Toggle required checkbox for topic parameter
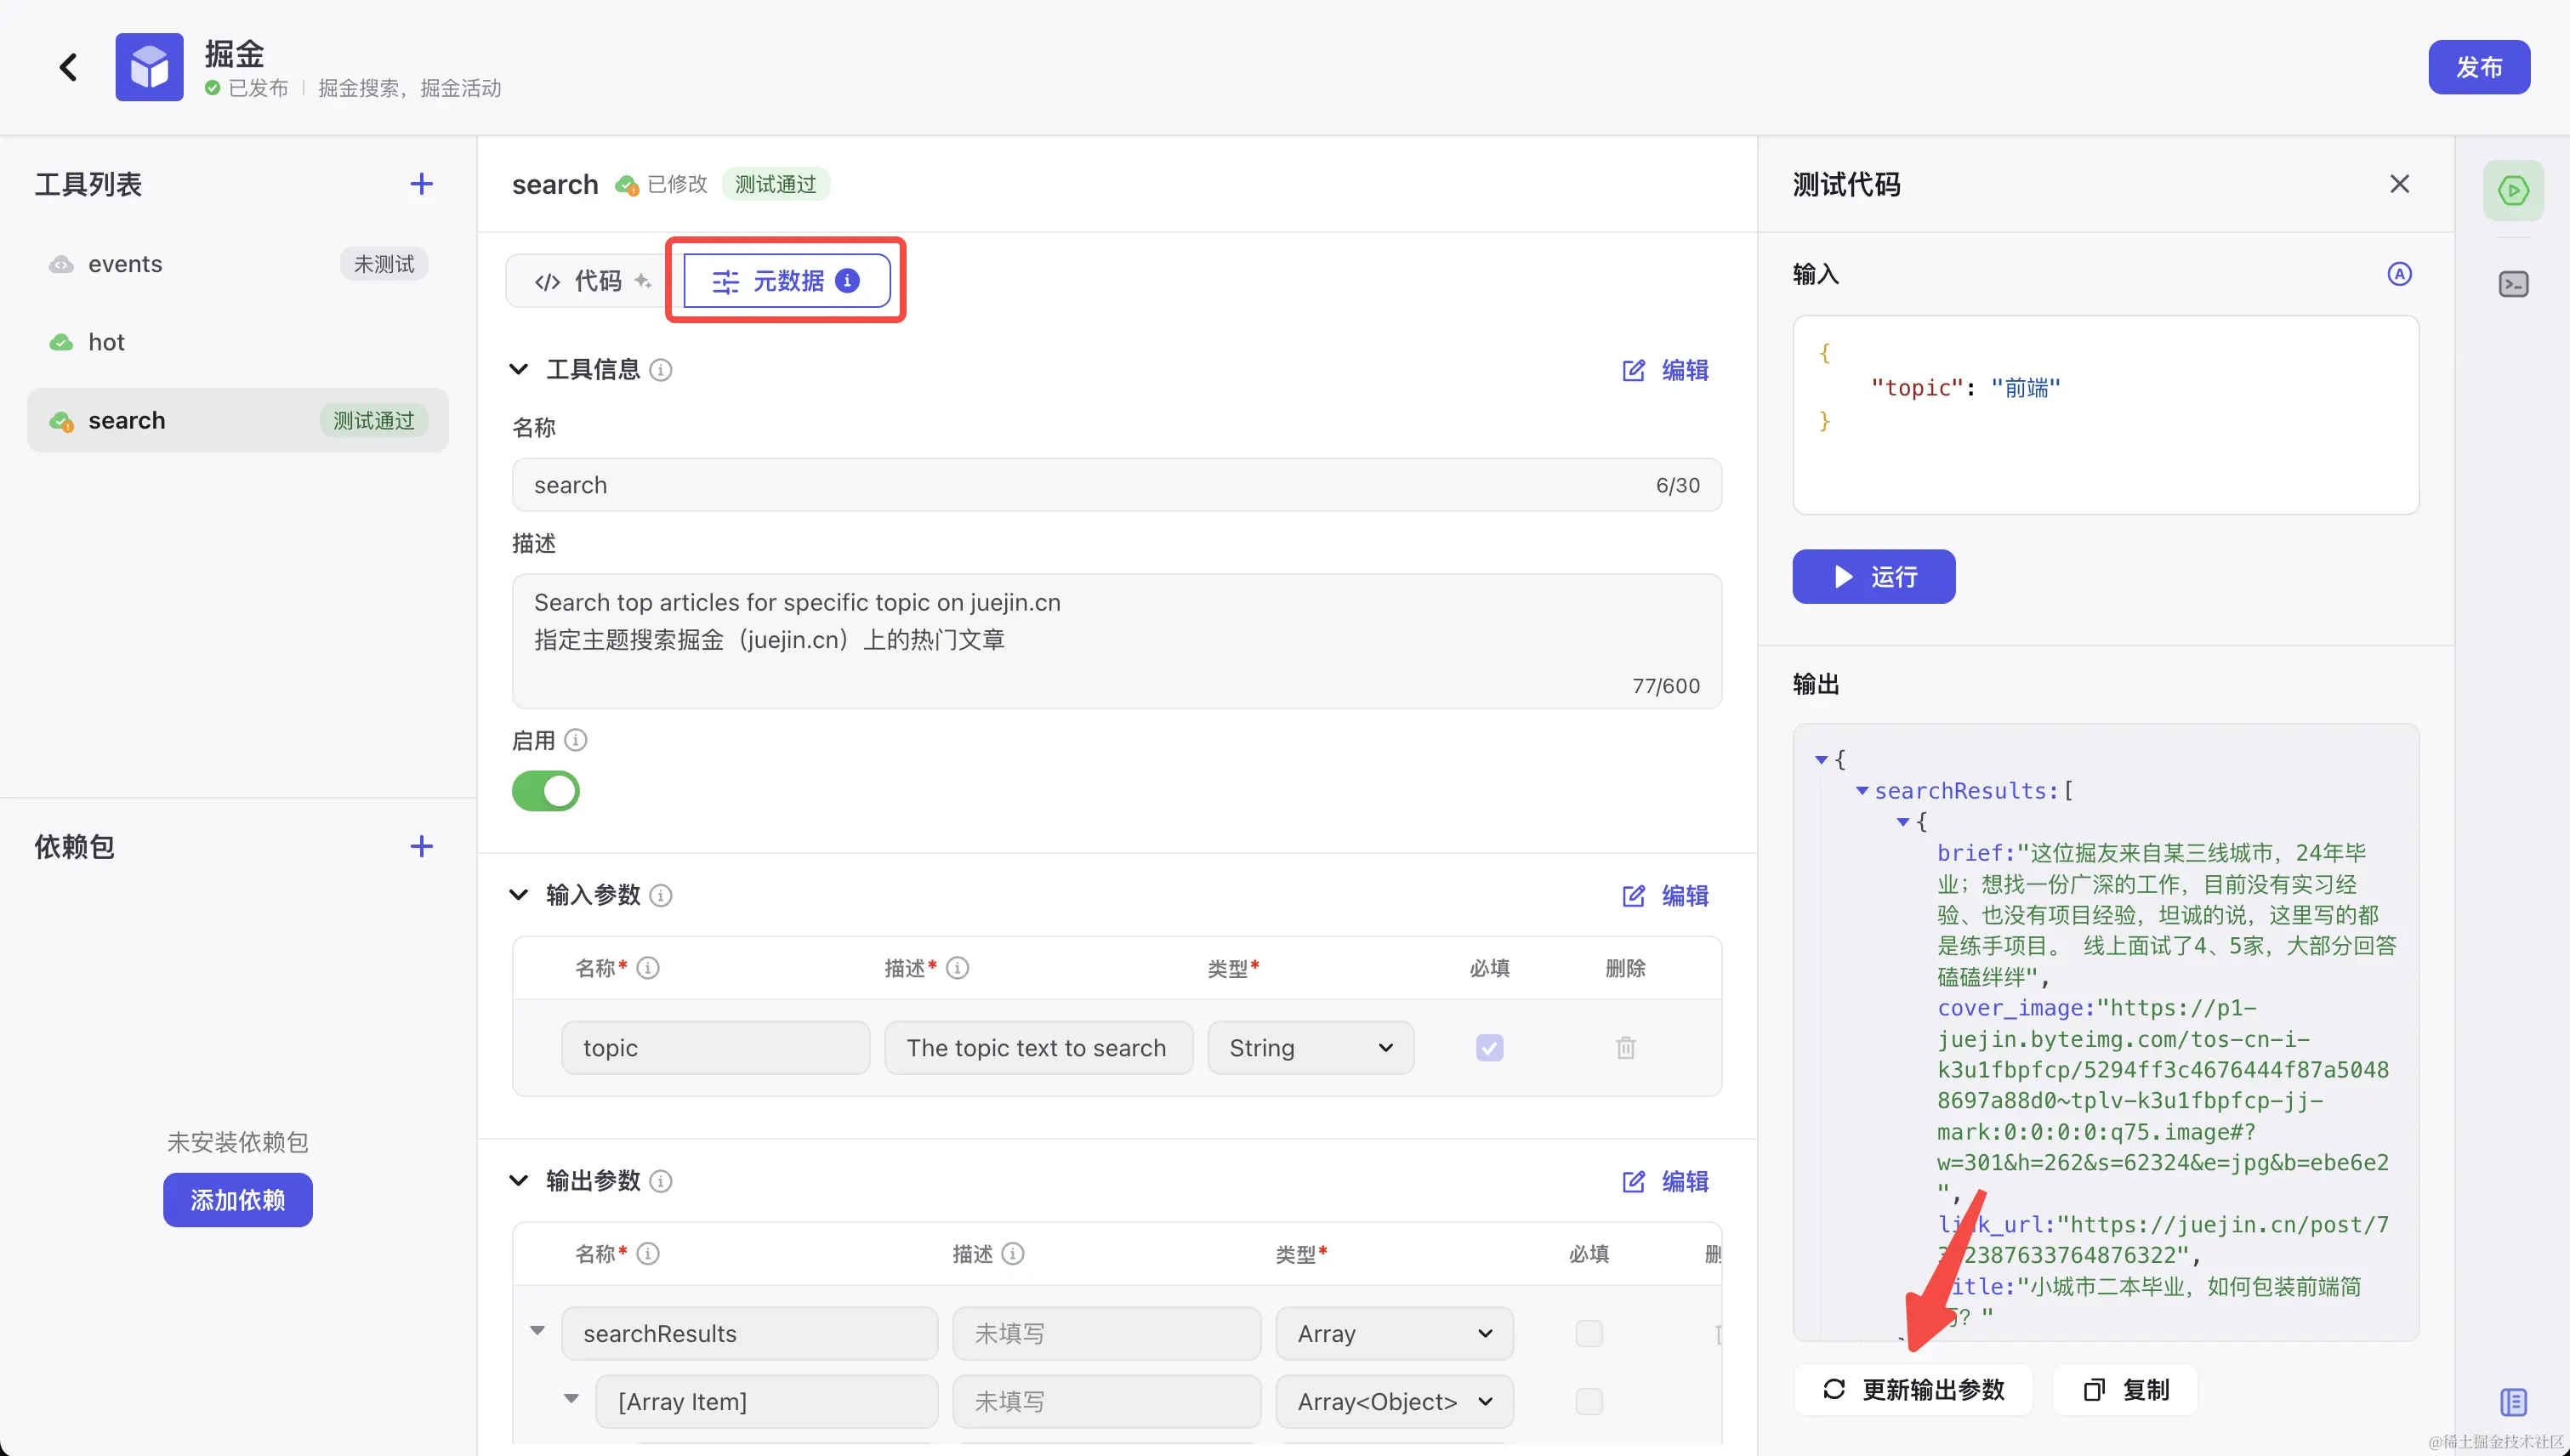The height and width of the screenshot is (1456, 2570). pyautogui.click(x=1489, y=1048)
